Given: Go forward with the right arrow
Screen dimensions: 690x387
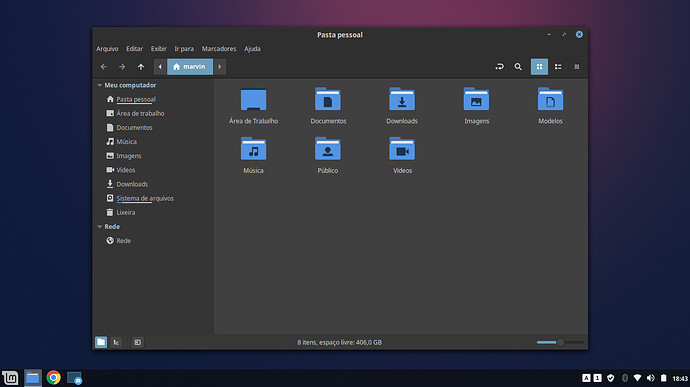Looking at the screenshot, I should tap(122, 67).
